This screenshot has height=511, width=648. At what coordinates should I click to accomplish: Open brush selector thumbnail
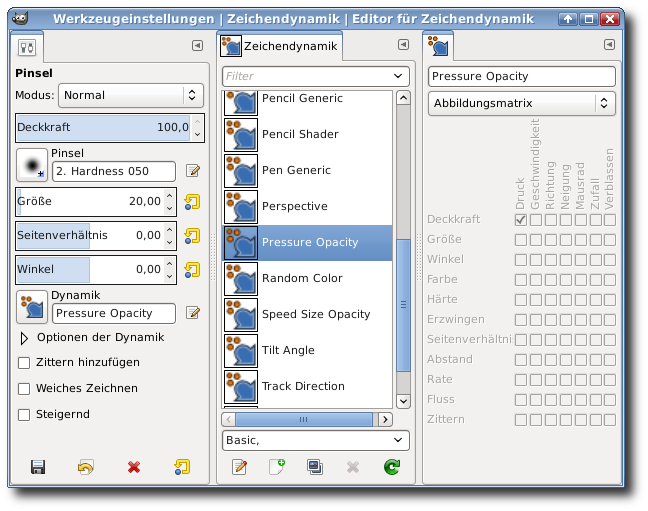[32, 165]
